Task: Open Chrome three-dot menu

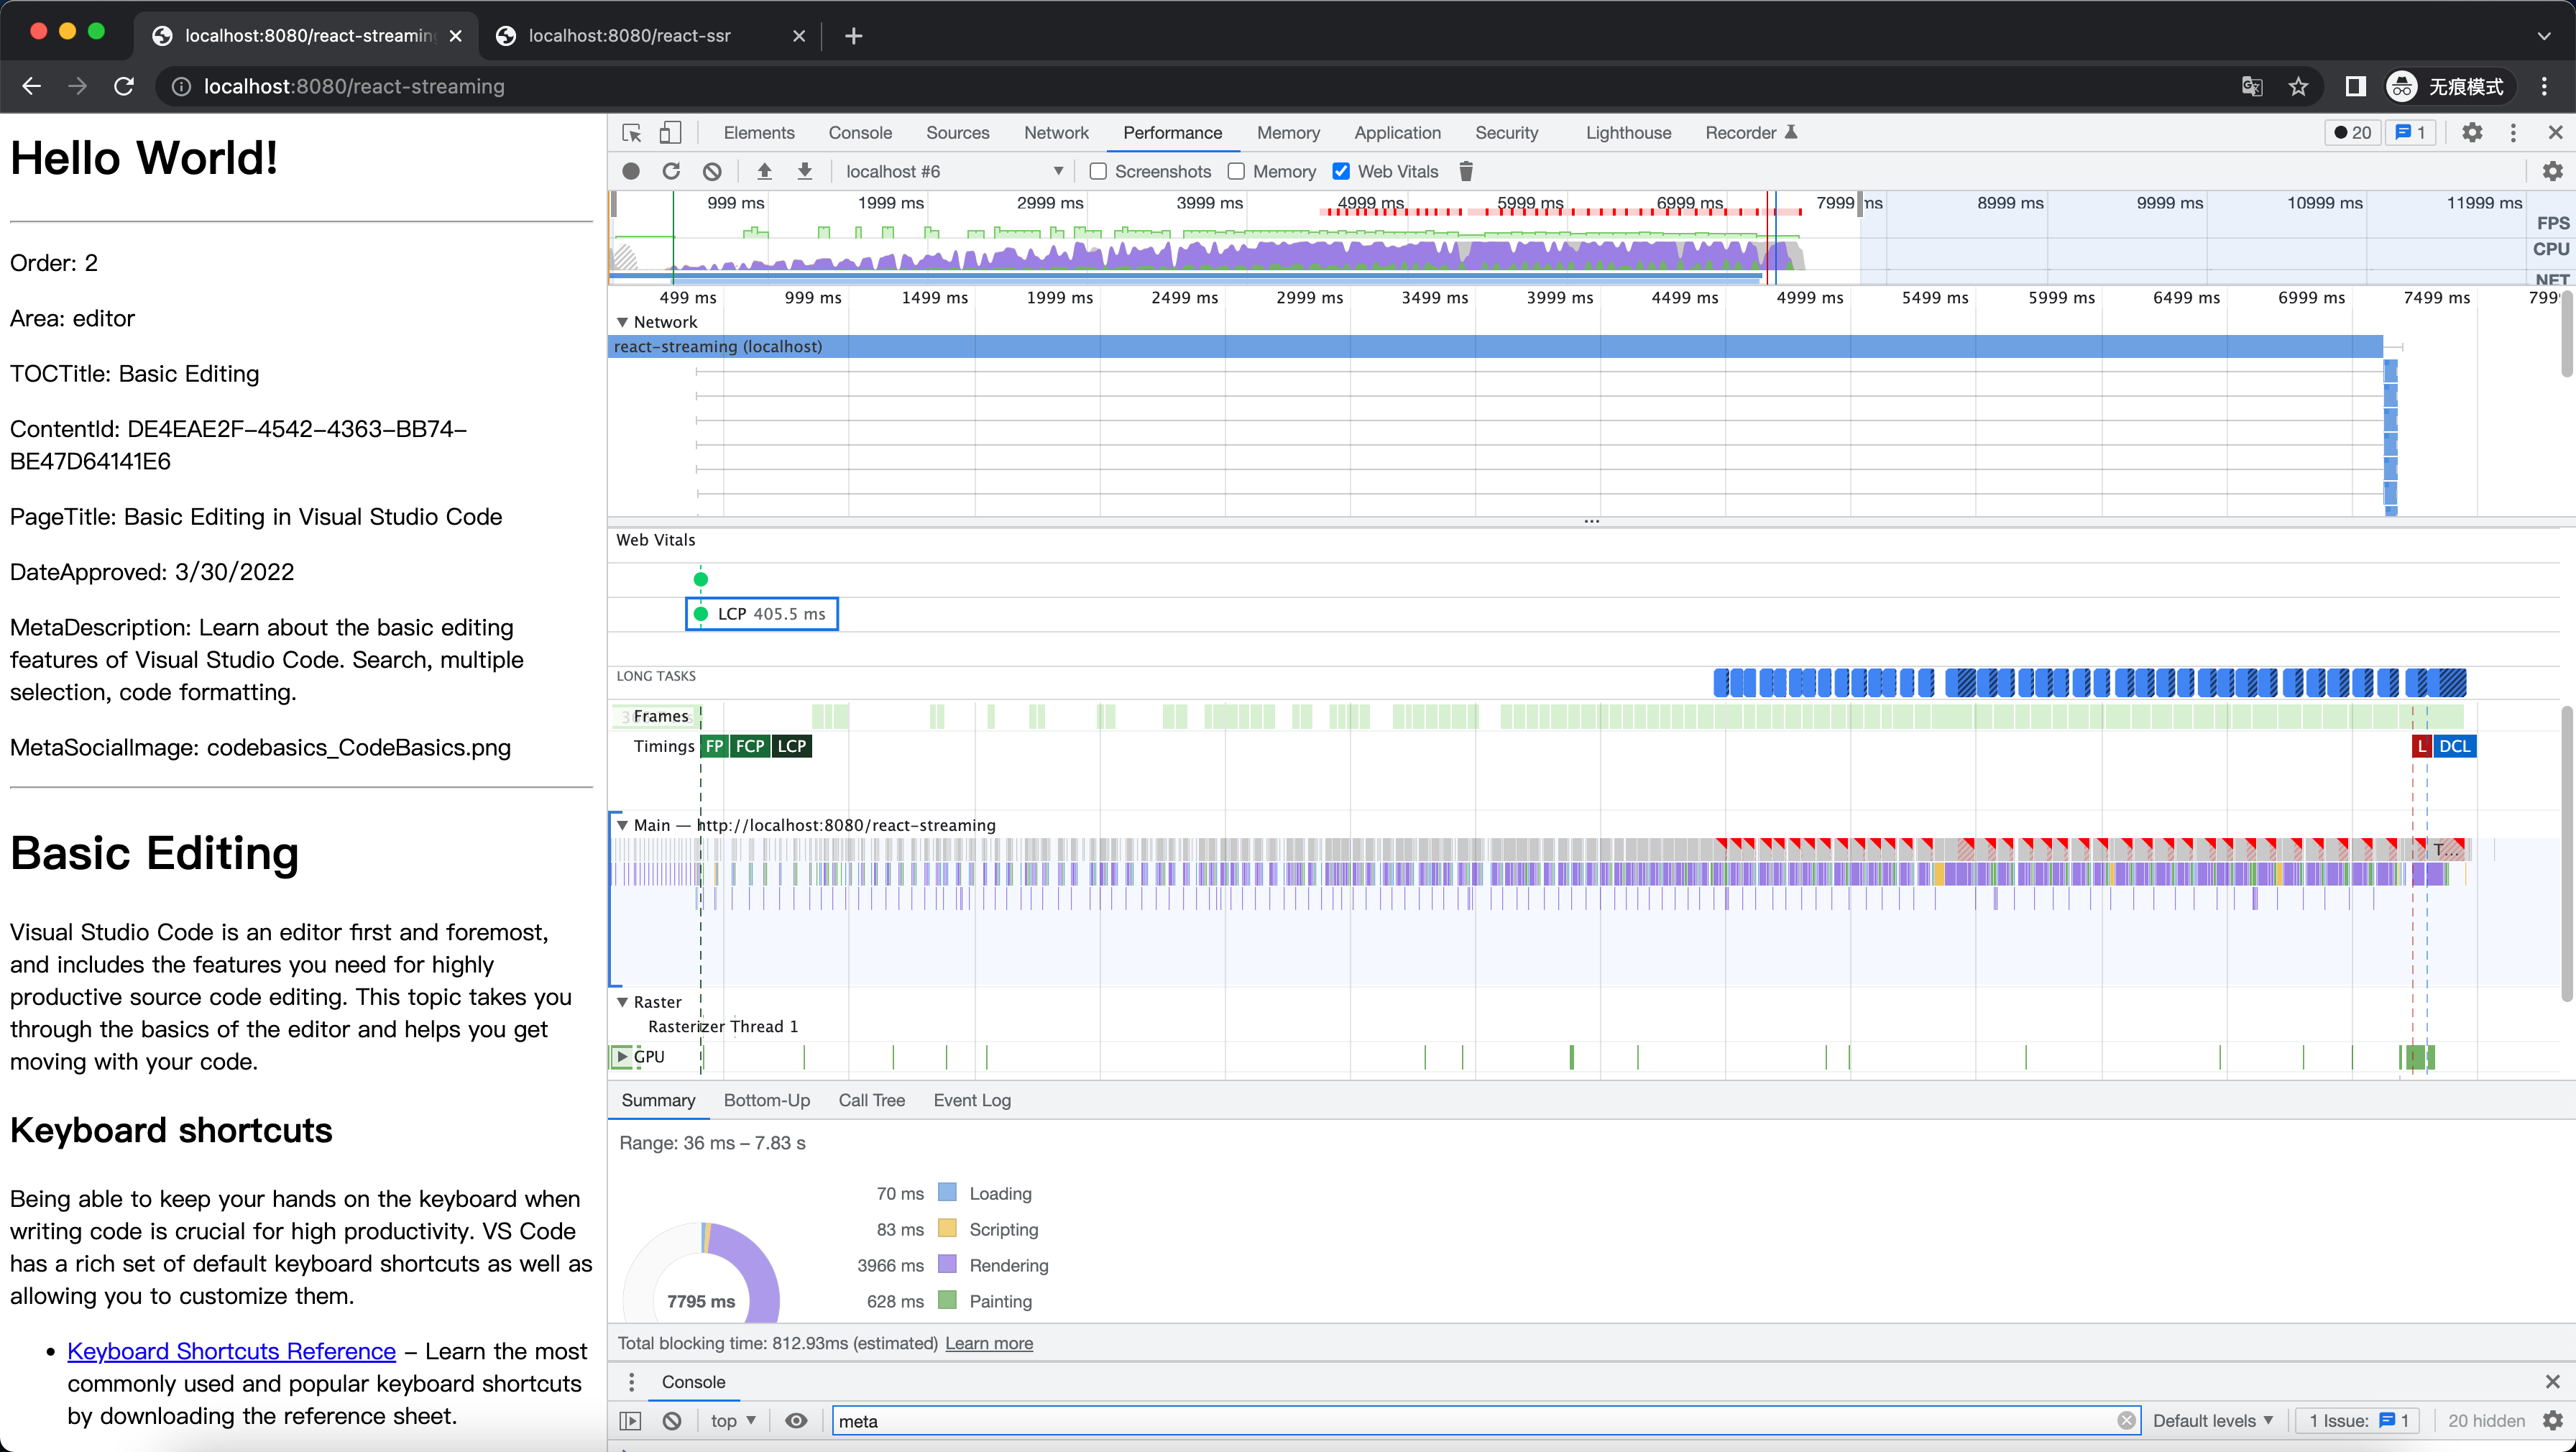Action: click(2544, 86)
